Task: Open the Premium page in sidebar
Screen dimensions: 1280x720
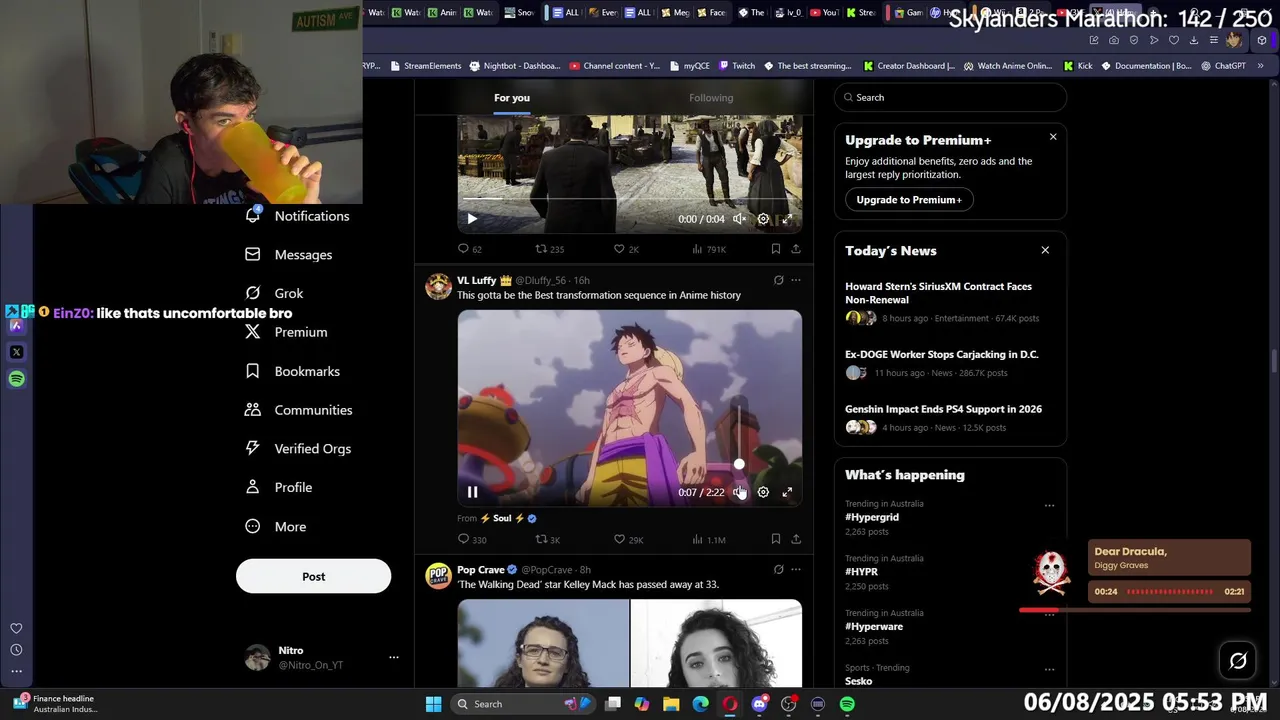Action: [286, 332]
